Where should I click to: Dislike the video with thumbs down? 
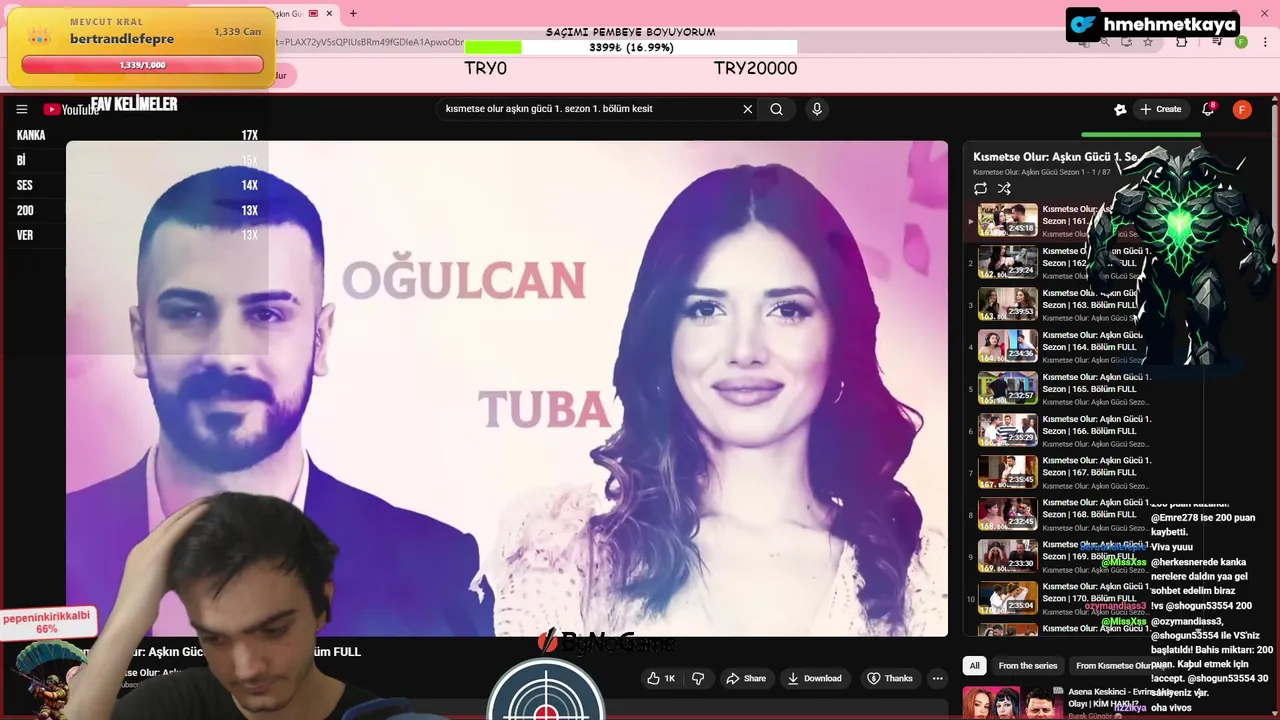tap(698, 678)
